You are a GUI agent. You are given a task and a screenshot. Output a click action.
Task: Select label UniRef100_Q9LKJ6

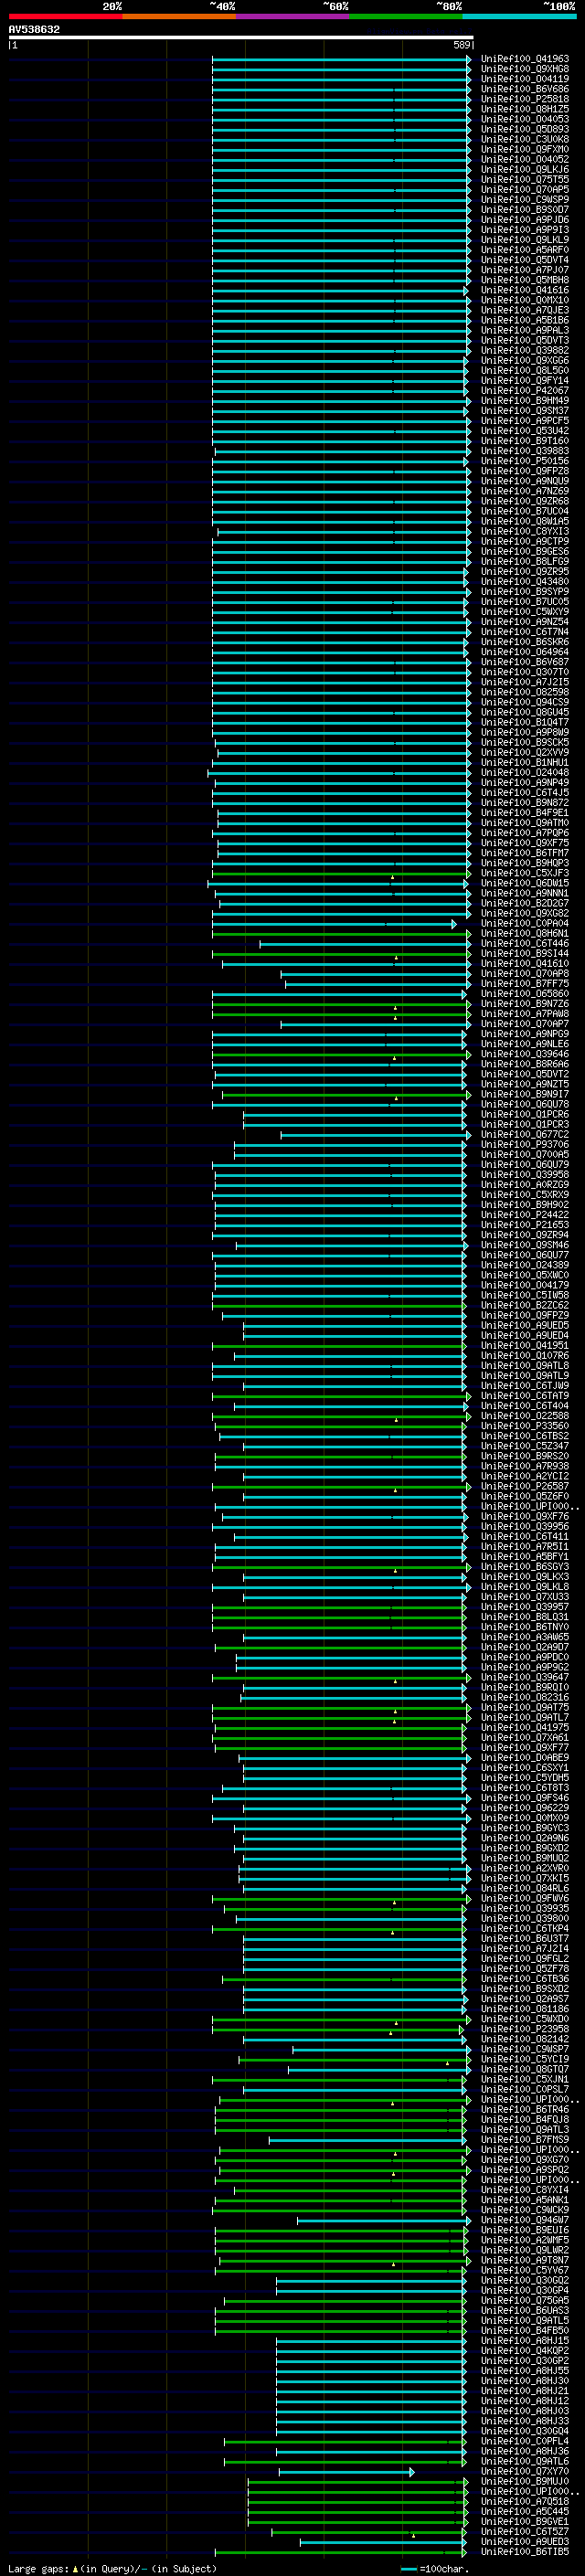(x=524, y=169)
